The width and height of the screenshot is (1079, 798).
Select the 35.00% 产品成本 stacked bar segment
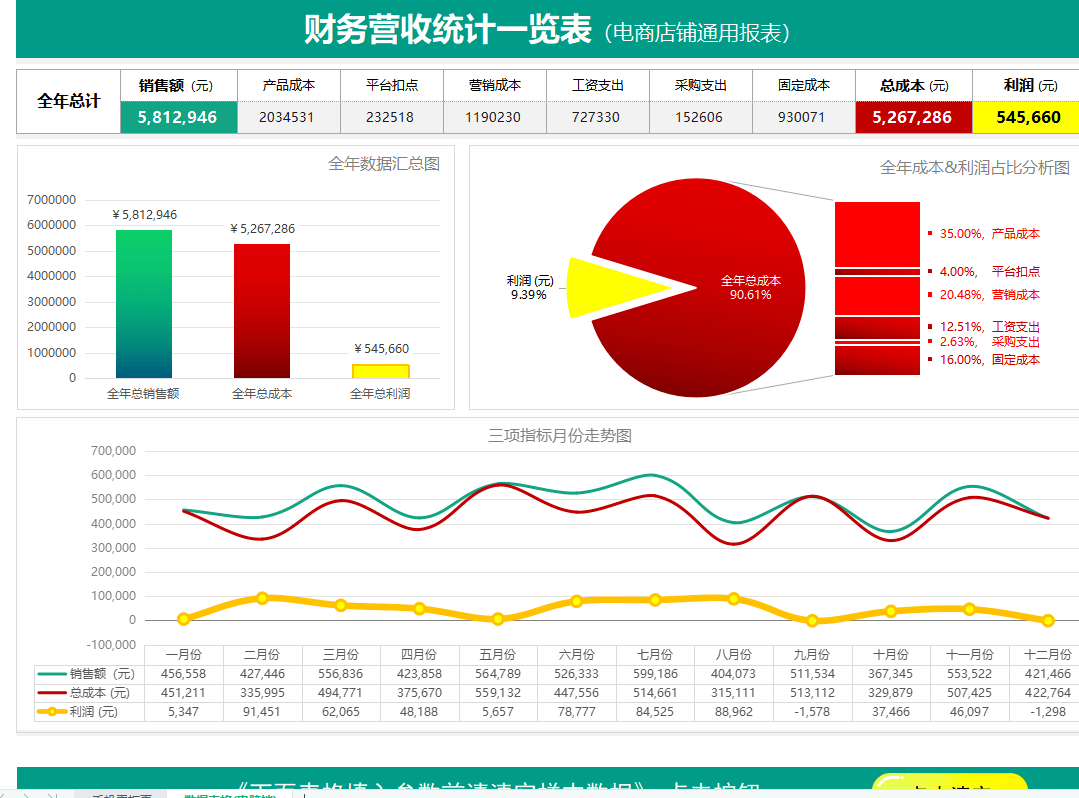click(x=877, y=234)
